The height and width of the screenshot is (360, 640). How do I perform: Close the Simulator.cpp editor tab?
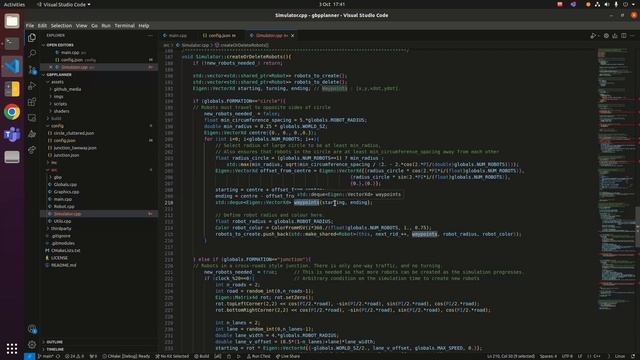pyautogui.click(x=293, y=36)
